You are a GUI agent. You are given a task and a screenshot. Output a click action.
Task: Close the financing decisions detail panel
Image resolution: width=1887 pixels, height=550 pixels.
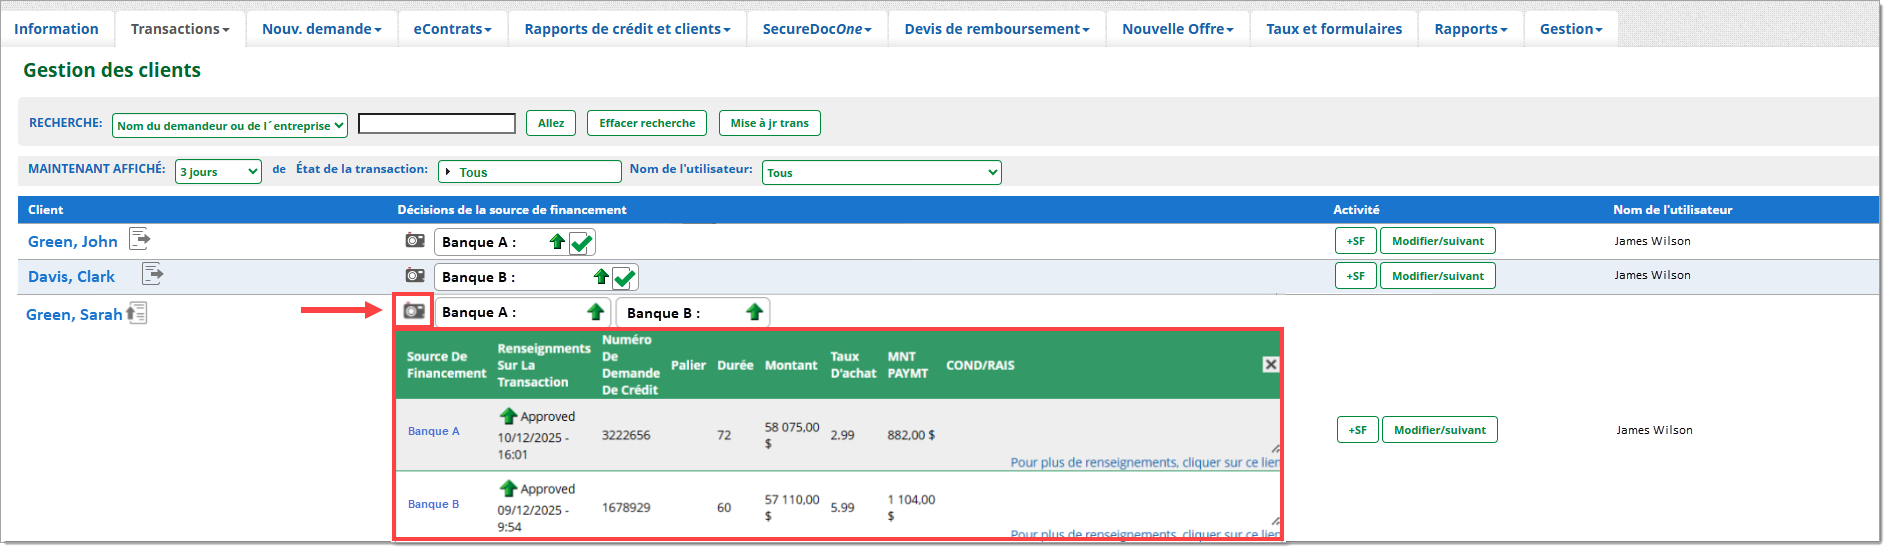pyautogui.click(x=1270, y=365)
